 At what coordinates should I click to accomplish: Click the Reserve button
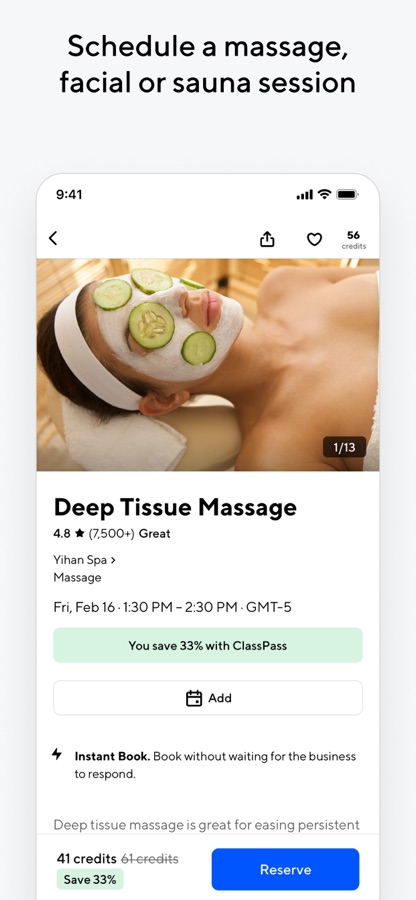click(x=285, y=869)
